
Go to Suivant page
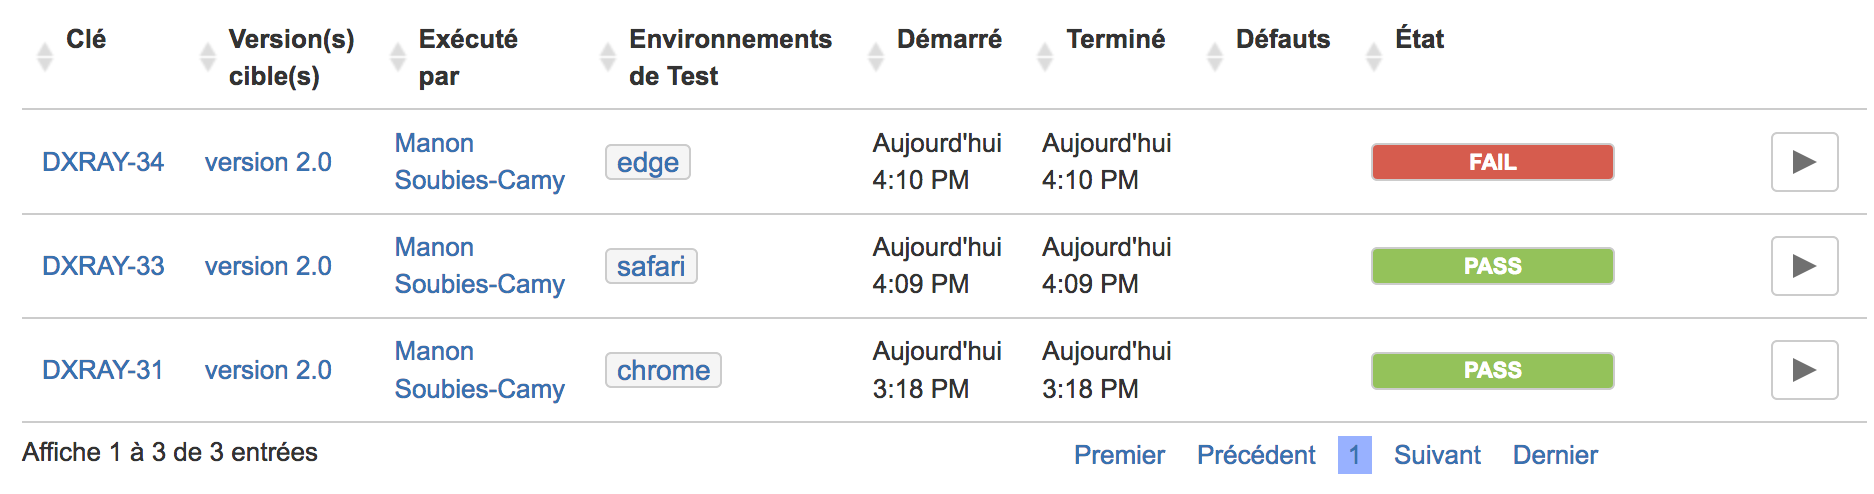(1437, 455)
